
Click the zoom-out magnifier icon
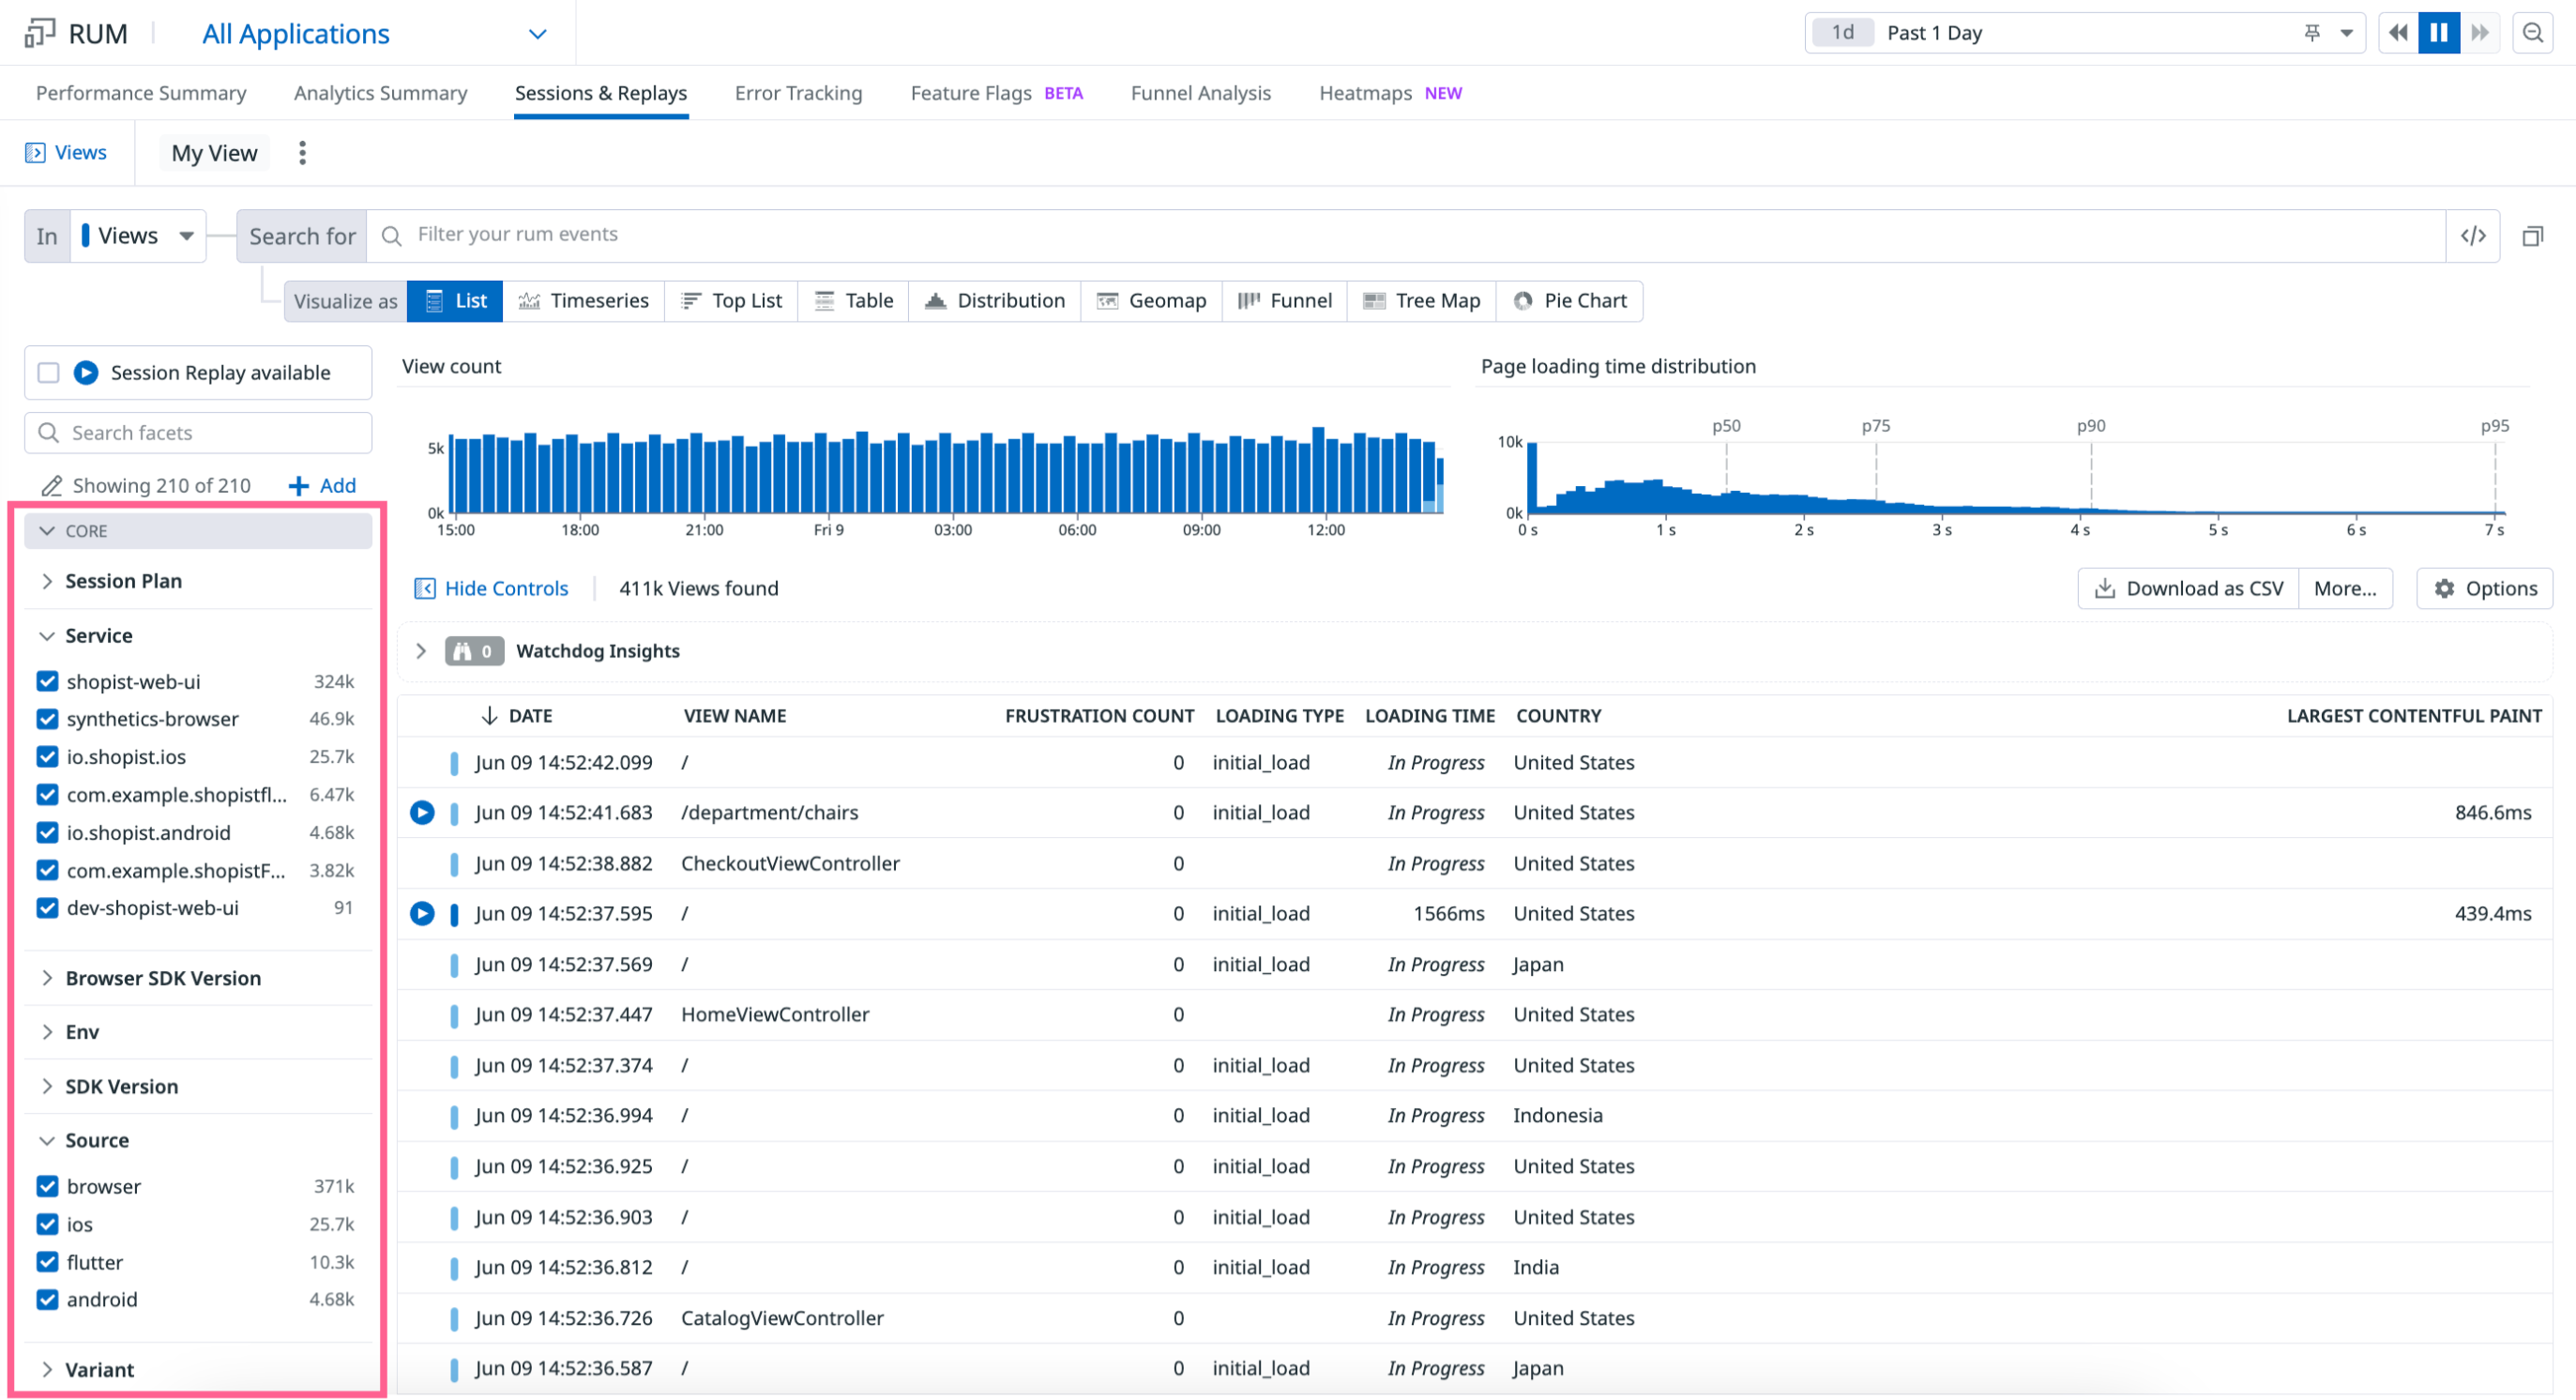(2532, 33)
